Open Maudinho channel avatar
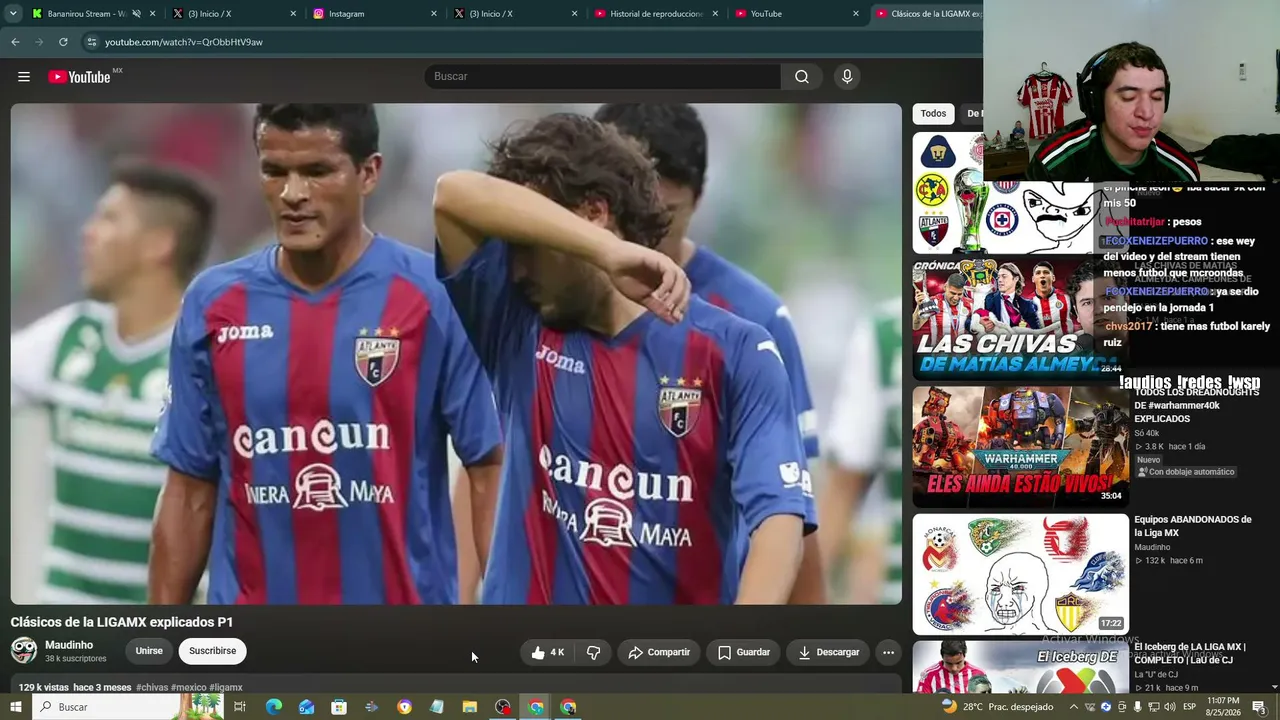Screen dimensions: 1280x720 click(24, 650)
